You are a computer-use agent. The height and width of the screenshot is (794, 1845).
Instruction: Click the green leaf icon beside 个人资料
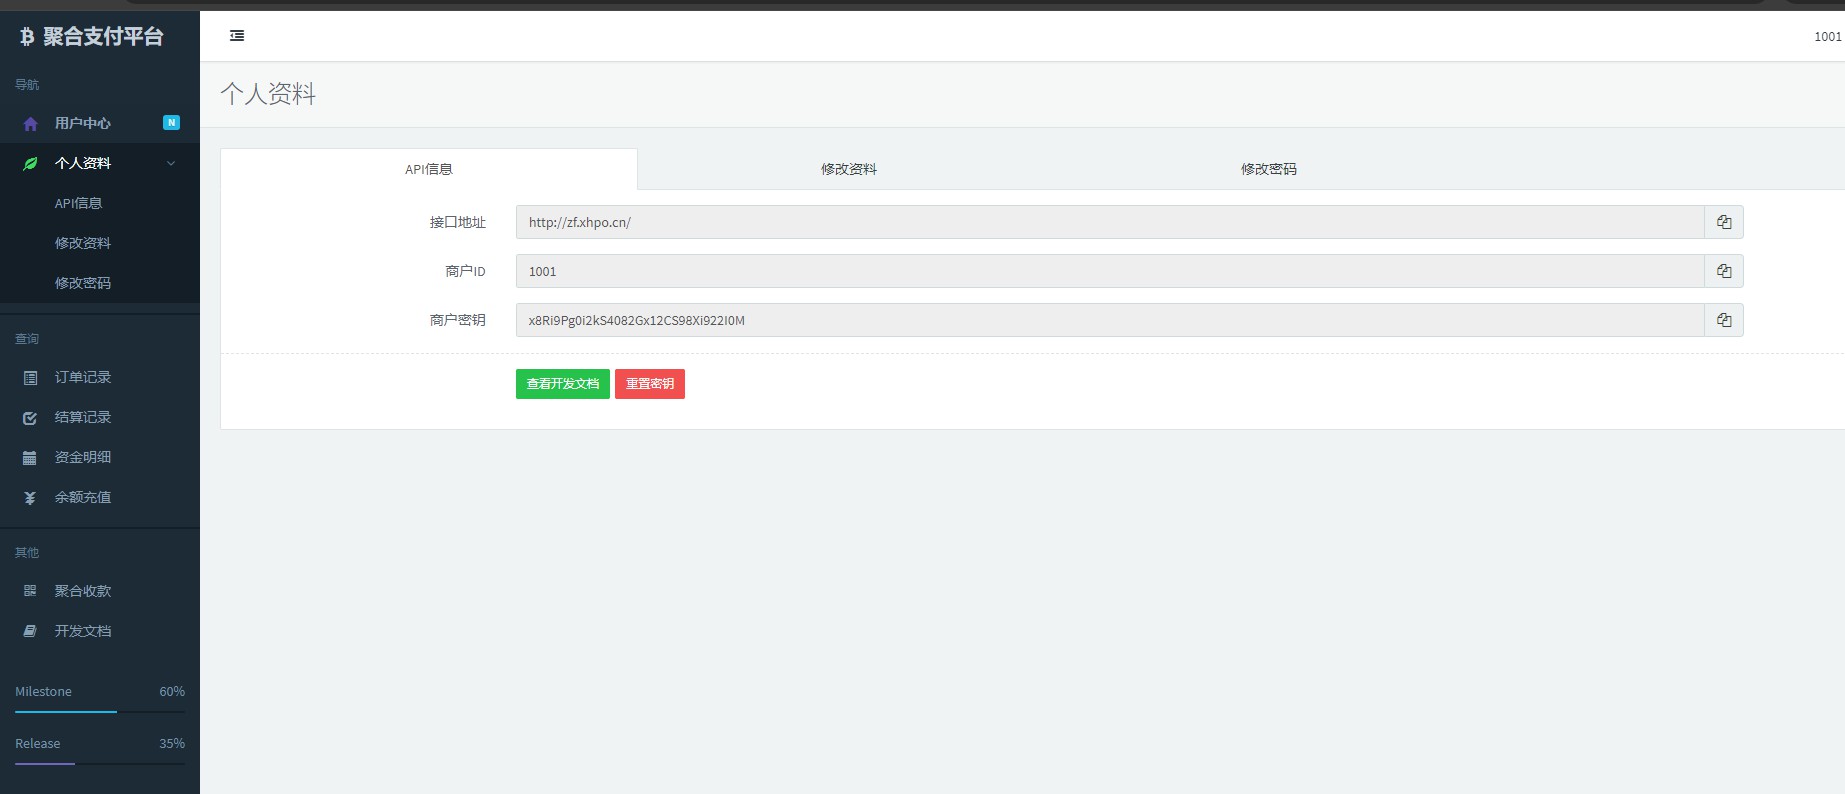[x=30, y=164]
